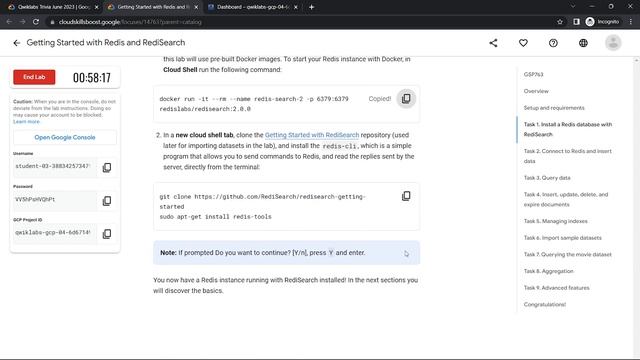This screenshot has width=640, height=360.
Task: Open the Chrome three-dot menu
Action: tap(631, 22)
